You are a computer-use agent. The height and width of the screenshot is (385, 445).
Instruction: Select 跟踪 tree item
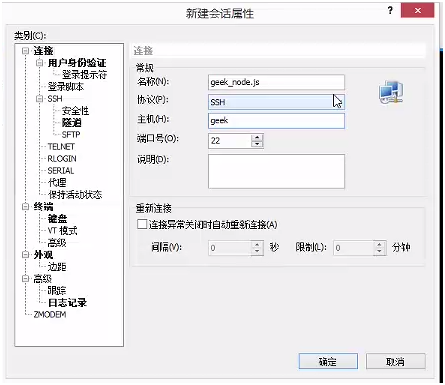[x=57, y=291]
